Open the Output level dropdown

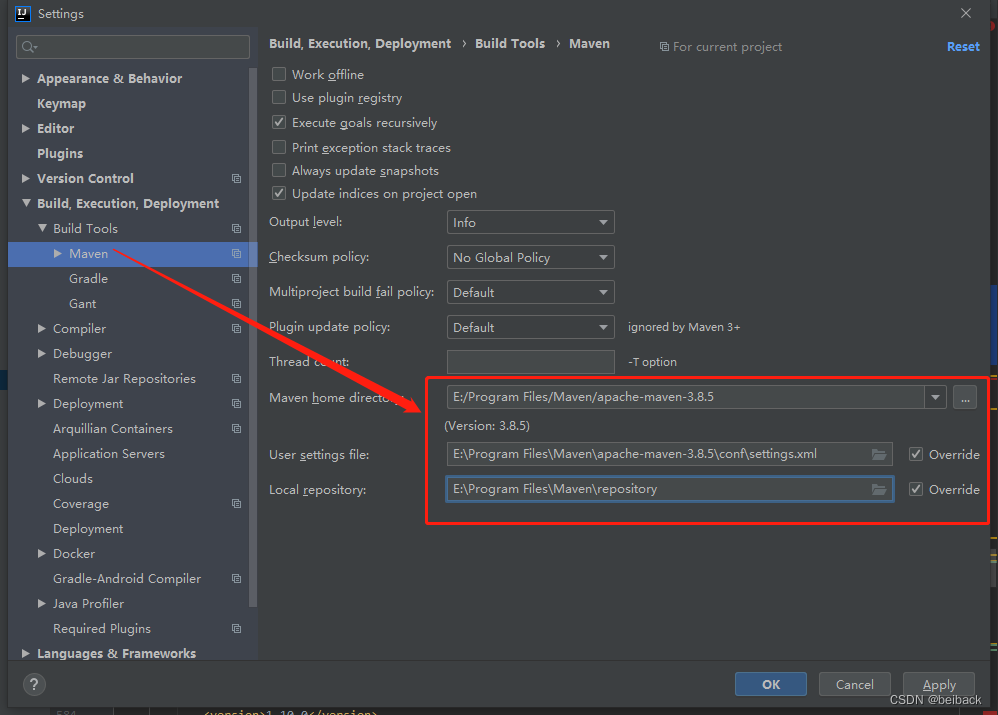(x=530, y=223)
